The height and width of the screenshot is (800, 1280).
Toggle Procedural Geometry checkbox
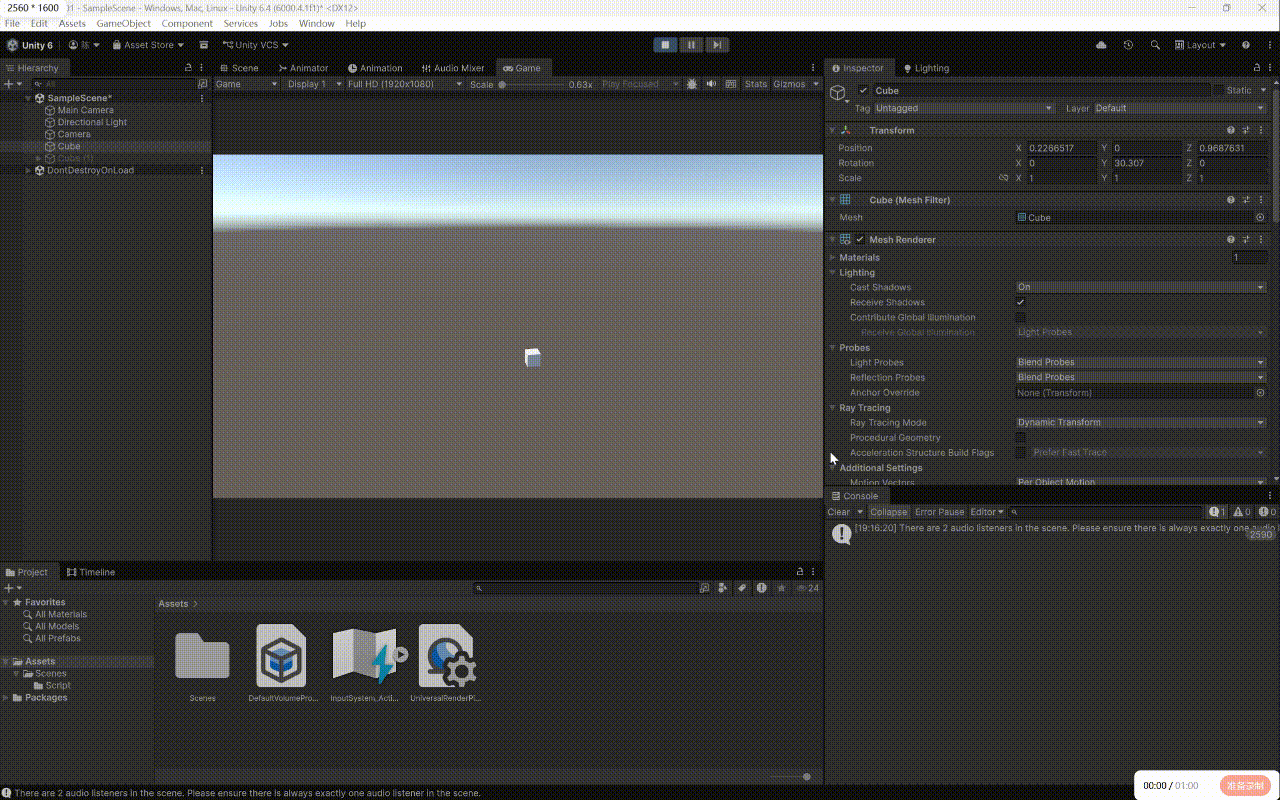click(x=1020, y=437)
